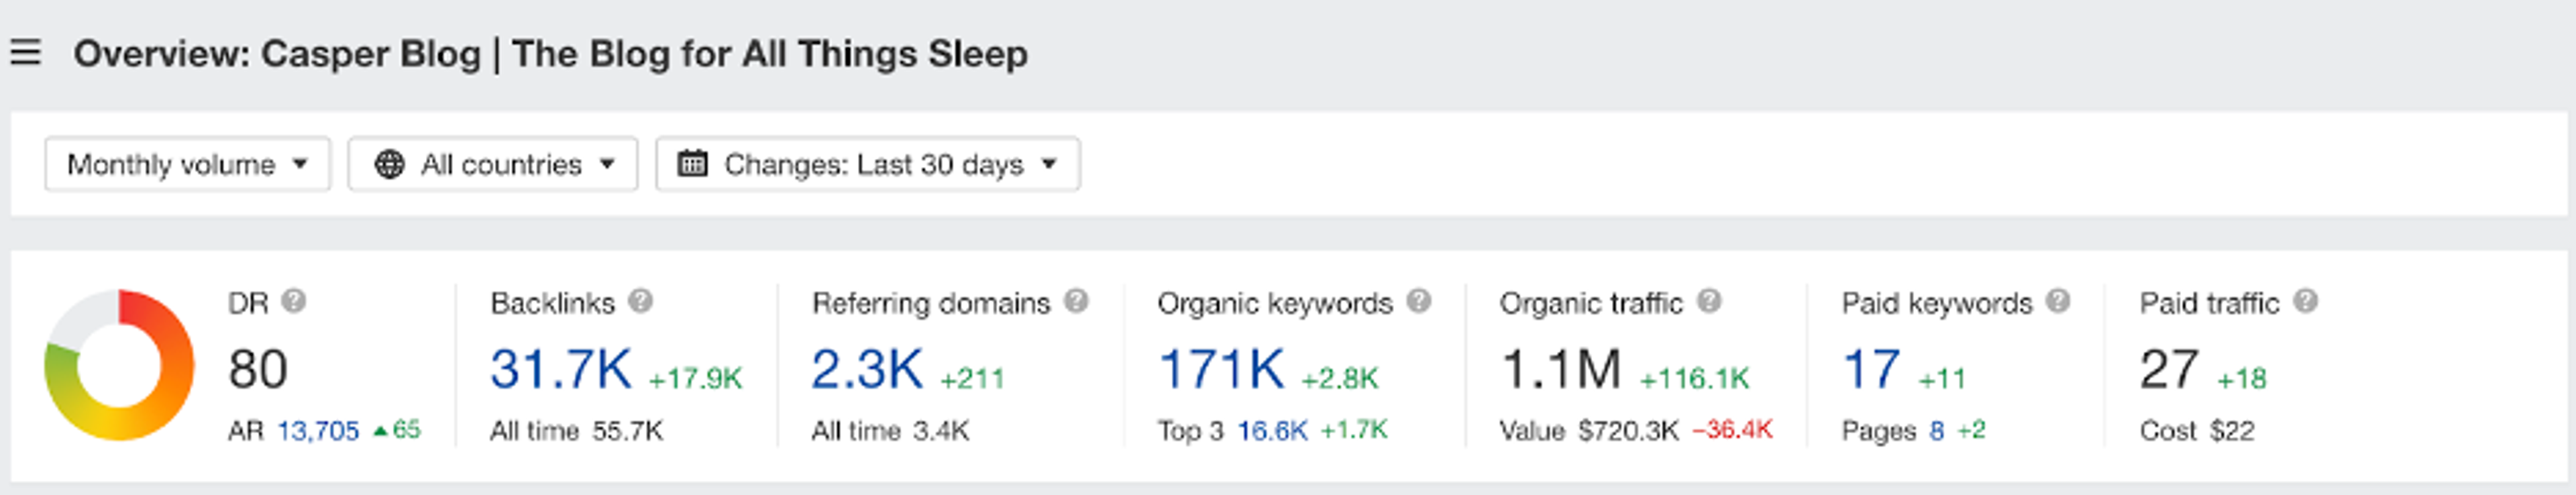Click the Referring domains help icon
The width and height of the screenshot is (2576, 495).
click(x=1076, y=301)
